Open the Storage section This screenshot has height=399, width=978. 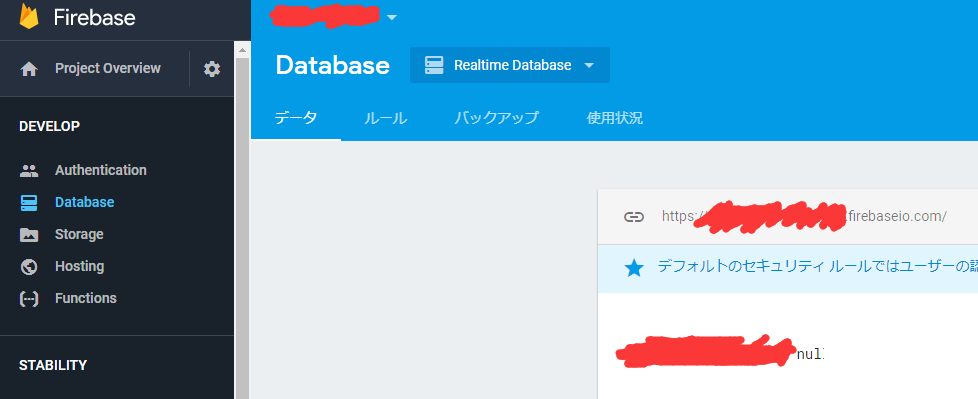coord(79,234)
